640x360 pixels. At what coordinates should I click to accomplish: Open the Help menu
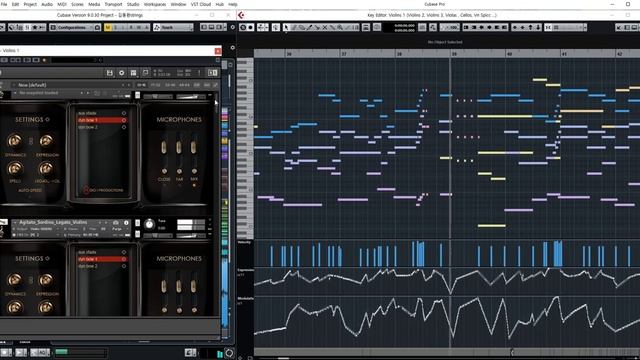233,4
